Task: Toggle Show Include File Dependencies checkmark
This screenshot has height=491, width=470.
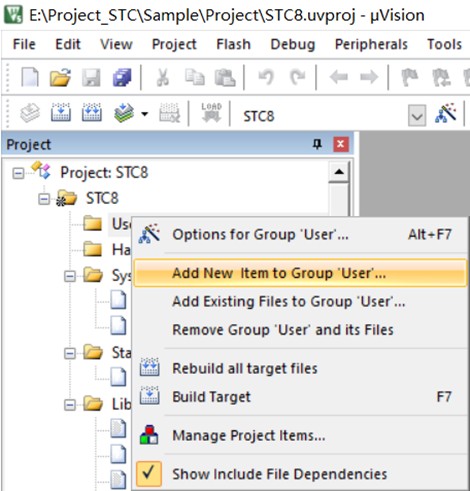Action: [x=149, y=474]
